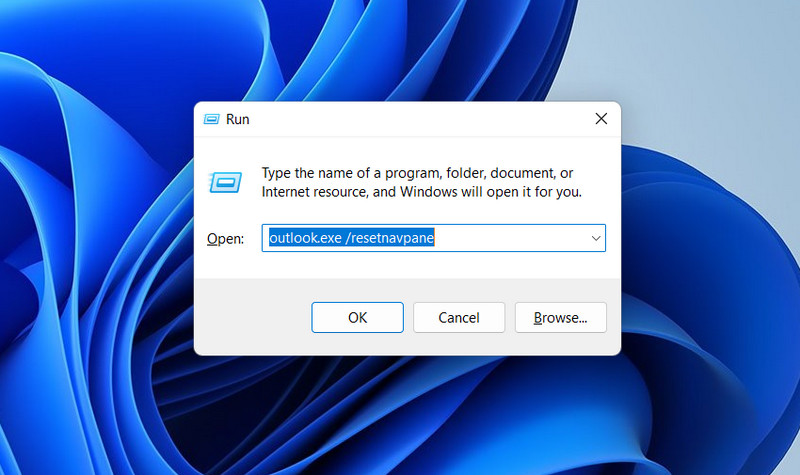Expand the Open command history dropdown
Viewport: 800px width, 475px height.
(595, 238)
